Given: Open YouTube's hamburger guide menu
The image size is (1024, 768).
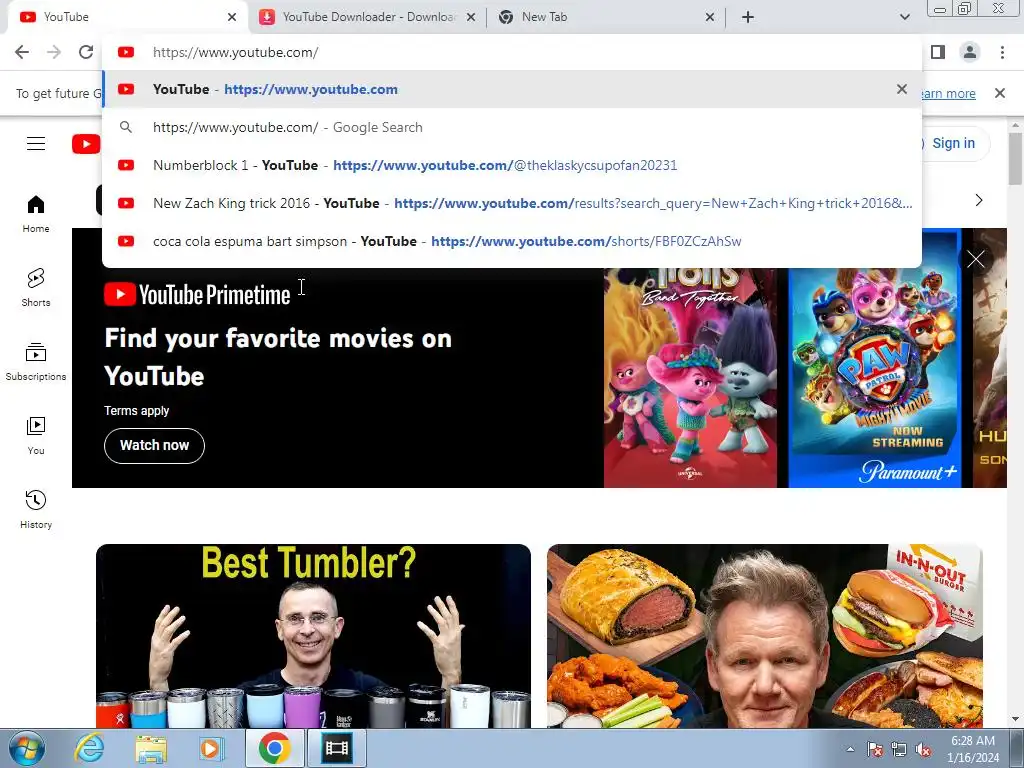Looking at the screenshot, I should pos(36,144).
